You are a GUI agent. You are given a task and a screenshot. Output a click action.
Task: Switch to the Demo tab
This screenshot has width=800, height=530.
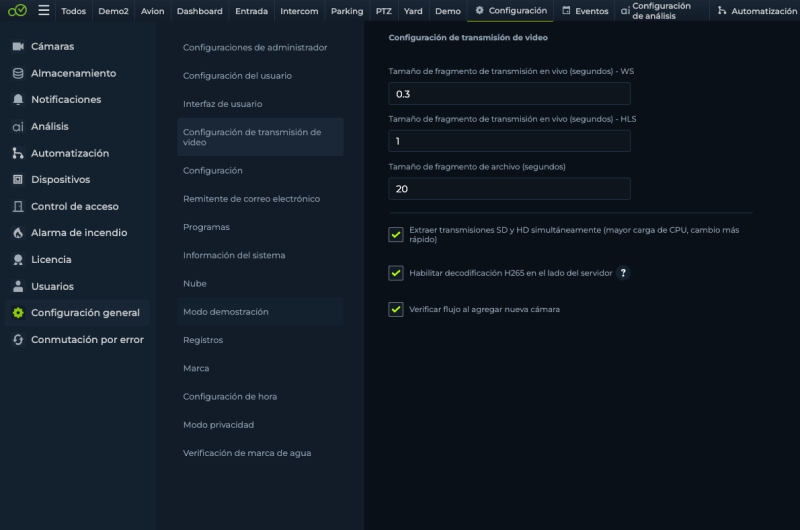coord(448,11)
